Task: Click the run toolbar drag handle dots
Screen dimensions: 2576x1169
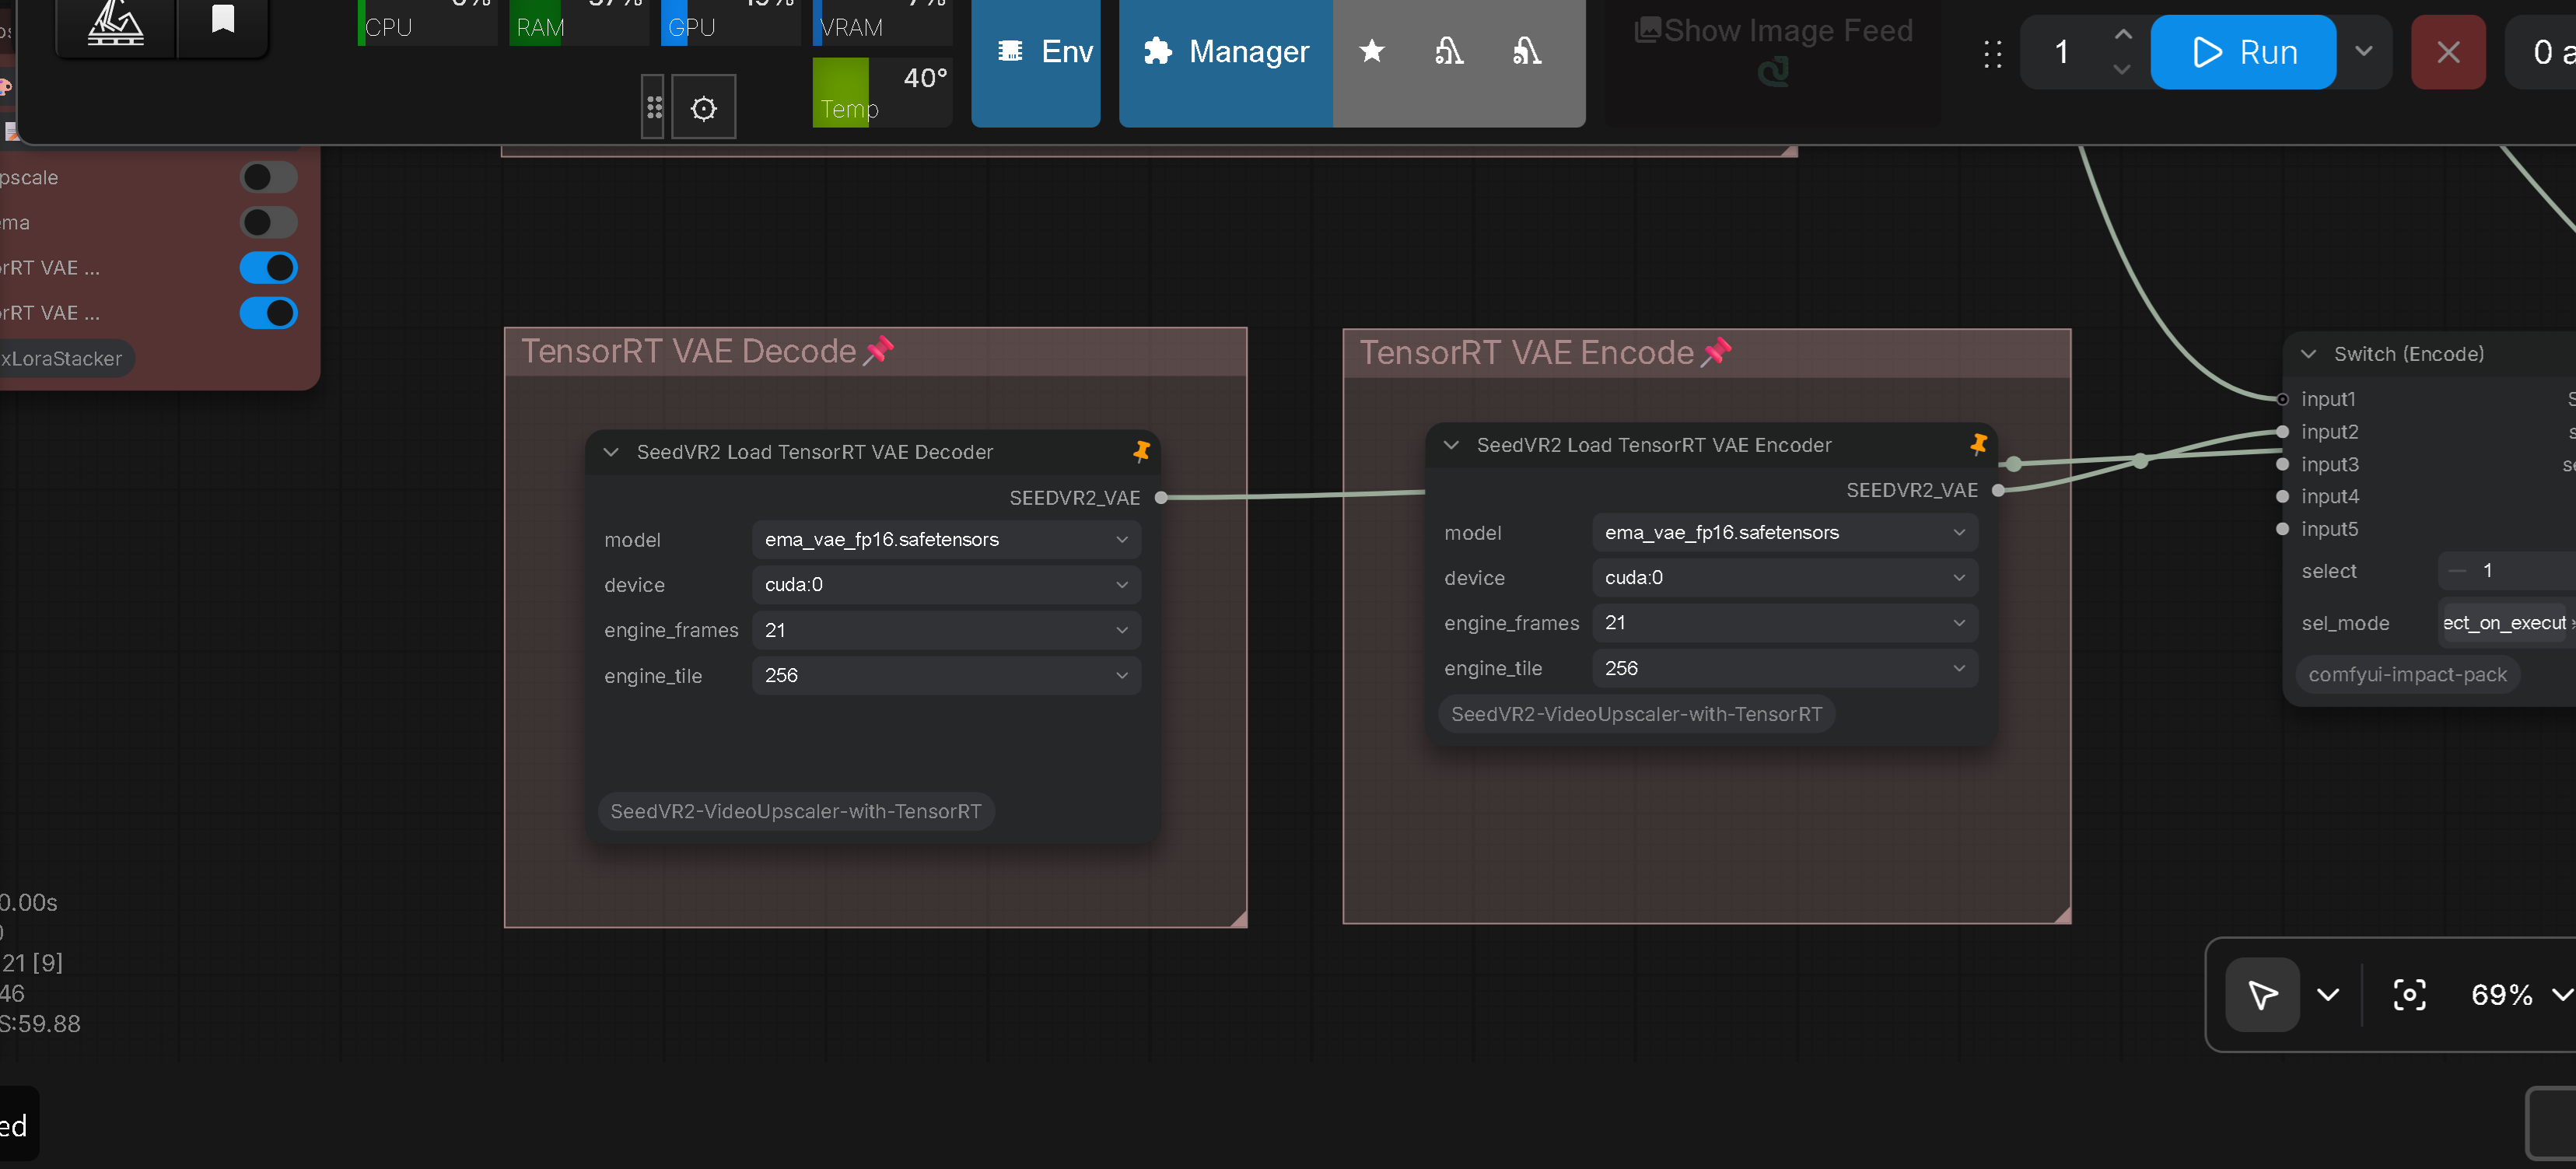Action: [x=1992, y=53]
